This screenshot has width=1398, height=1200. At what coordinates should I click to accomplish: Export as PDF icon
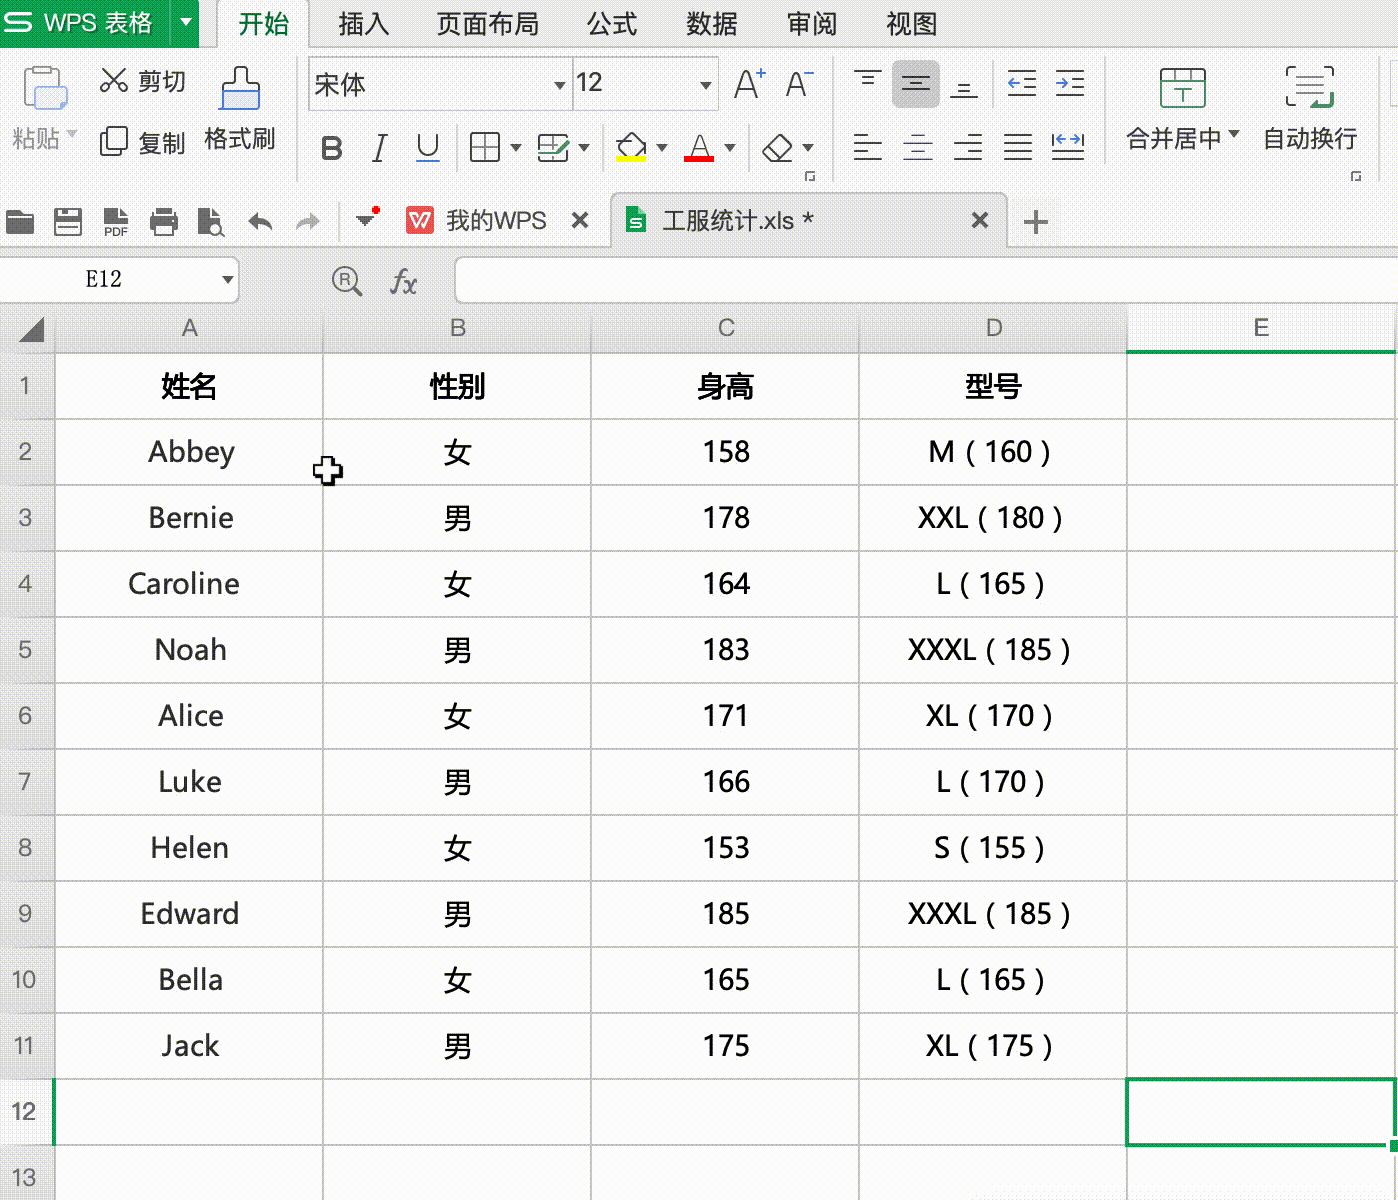point(116,221)
